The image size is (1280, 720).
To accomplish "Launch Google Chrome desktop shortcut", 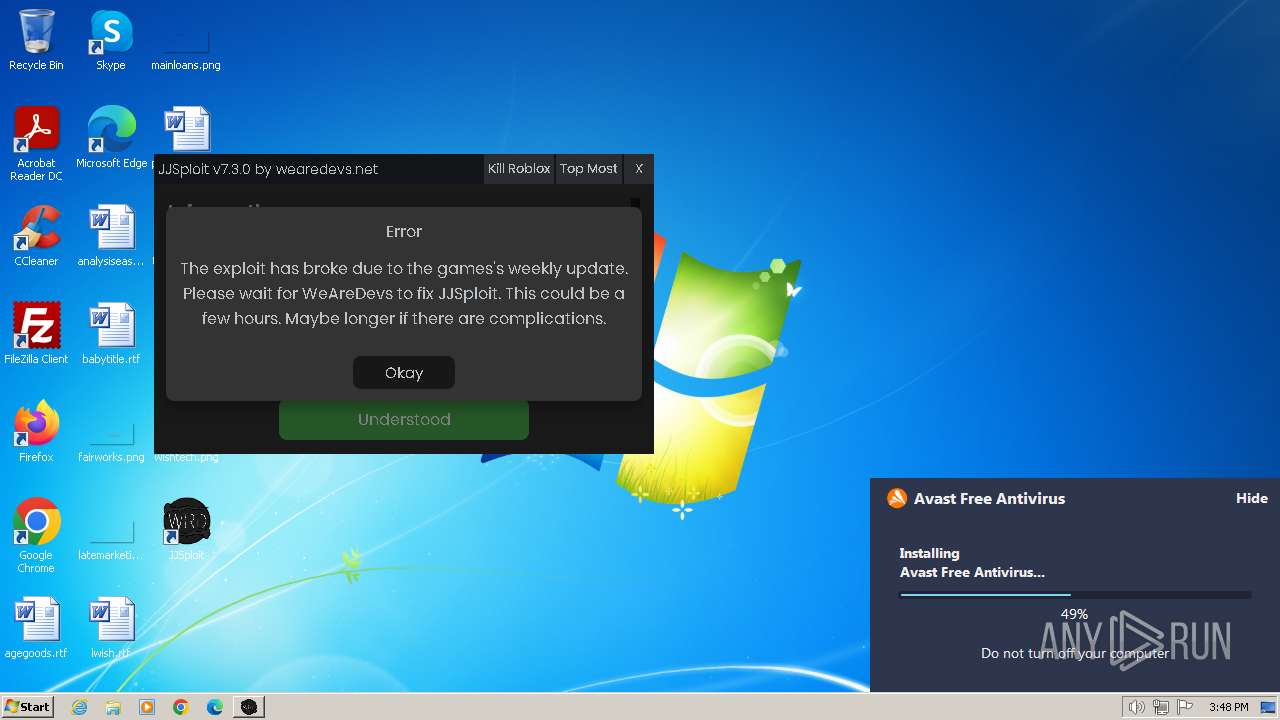I will pos(36,536).
